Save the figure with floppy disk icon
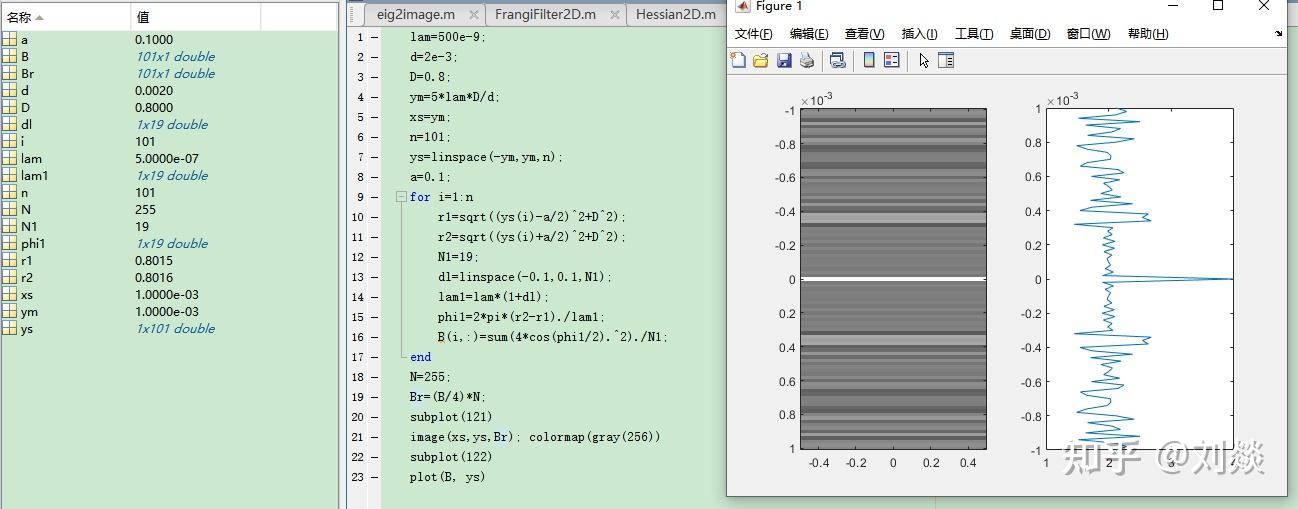 [x=784, y=61]
